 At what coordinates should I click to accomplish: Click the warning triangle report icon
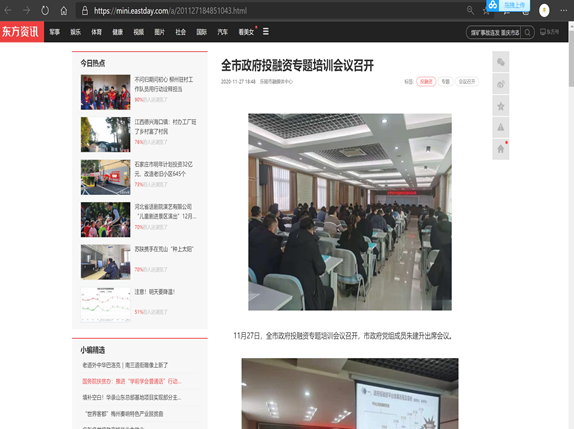tap(501, 127)
